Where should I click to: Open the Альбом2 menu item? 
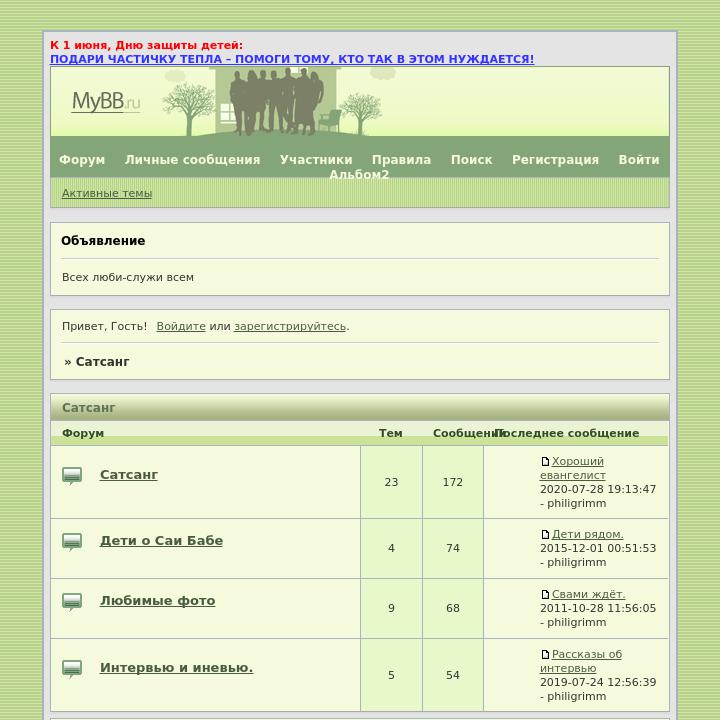(x=359, y=175)
